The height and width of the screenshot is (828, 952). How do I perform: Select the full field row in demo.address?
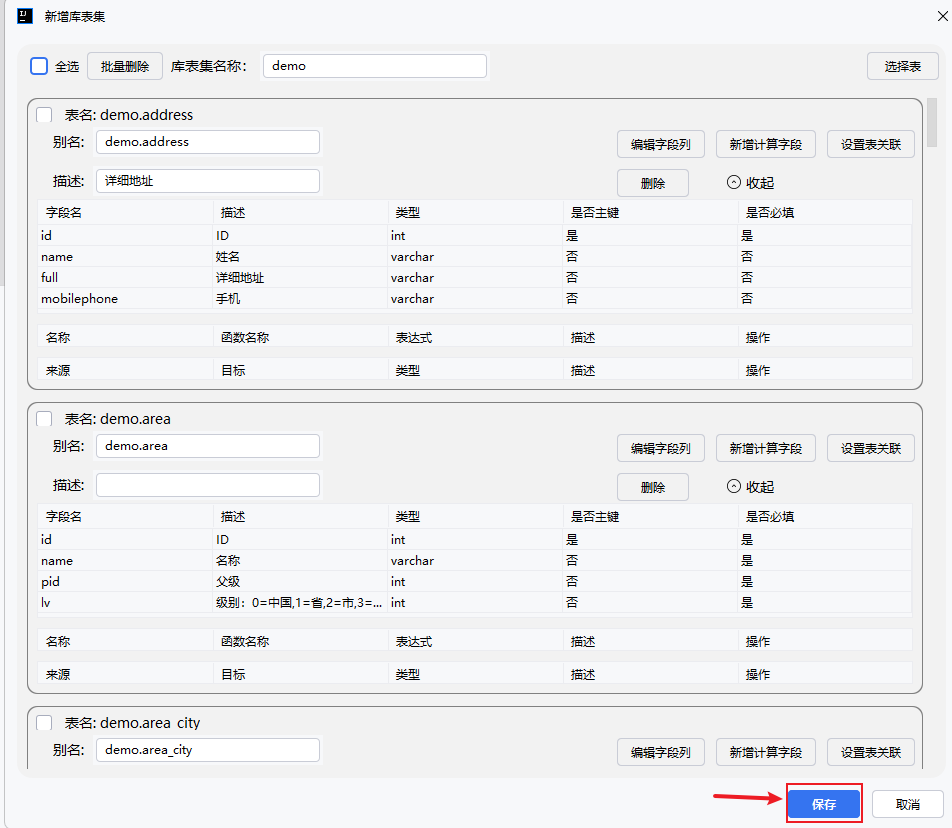pyautogui.click(x=474, y=277)
